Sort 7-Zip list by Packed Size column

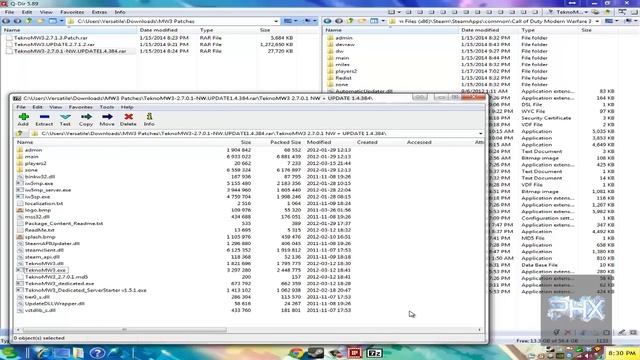[285, 142]
